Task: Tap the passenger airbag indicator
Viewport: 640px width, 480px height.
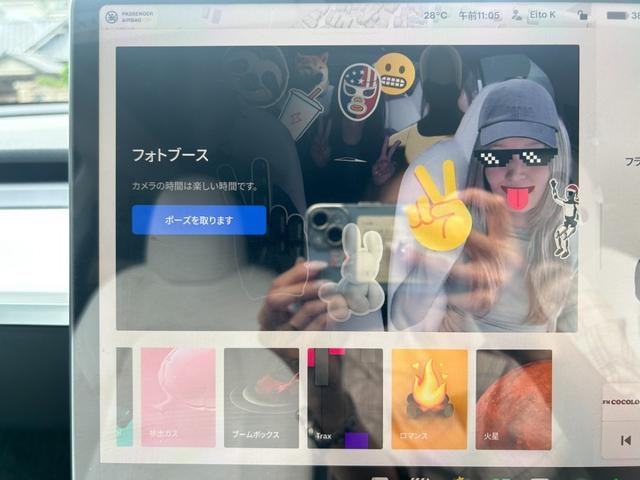Action: tap(129, 16)
